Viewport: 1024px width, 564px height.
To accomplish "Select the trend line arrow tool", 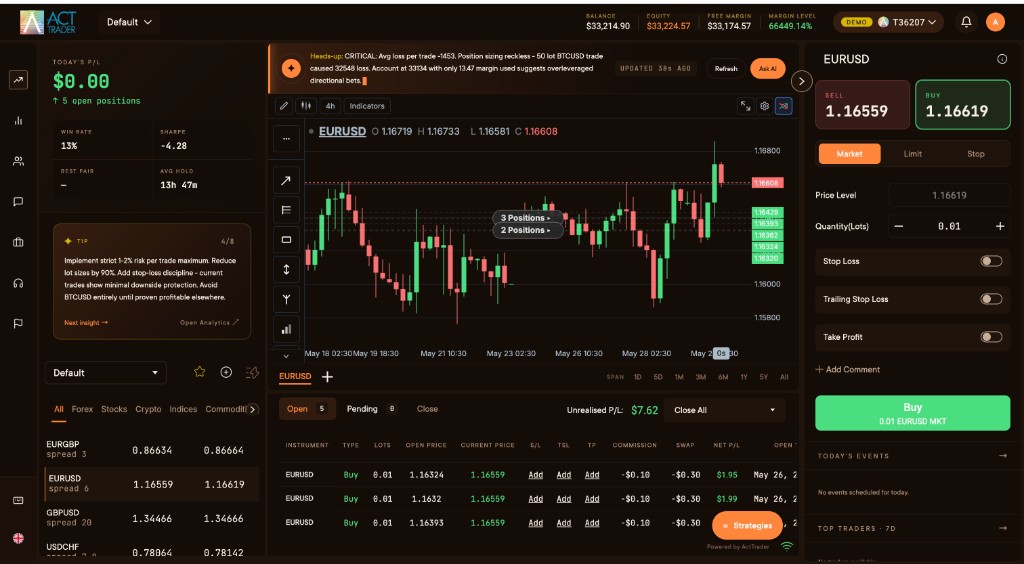I will point(286,180).
